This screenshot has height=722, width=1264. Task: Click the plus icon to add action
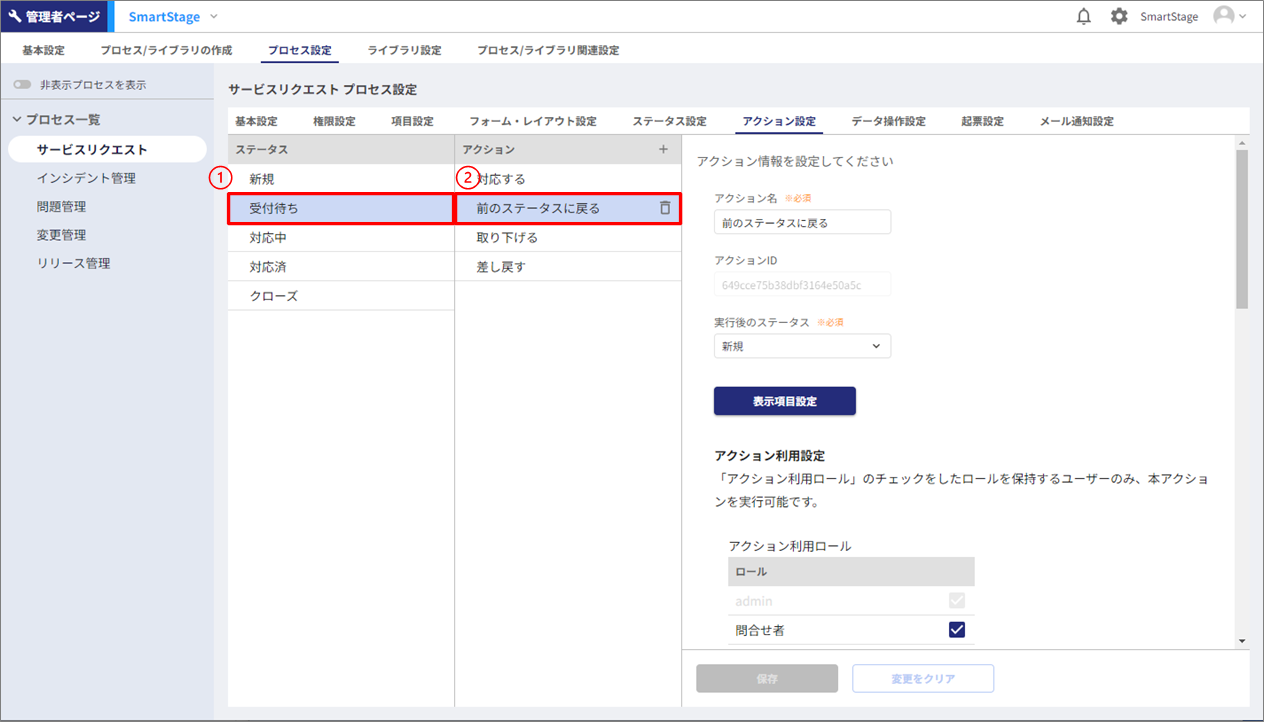663,149
